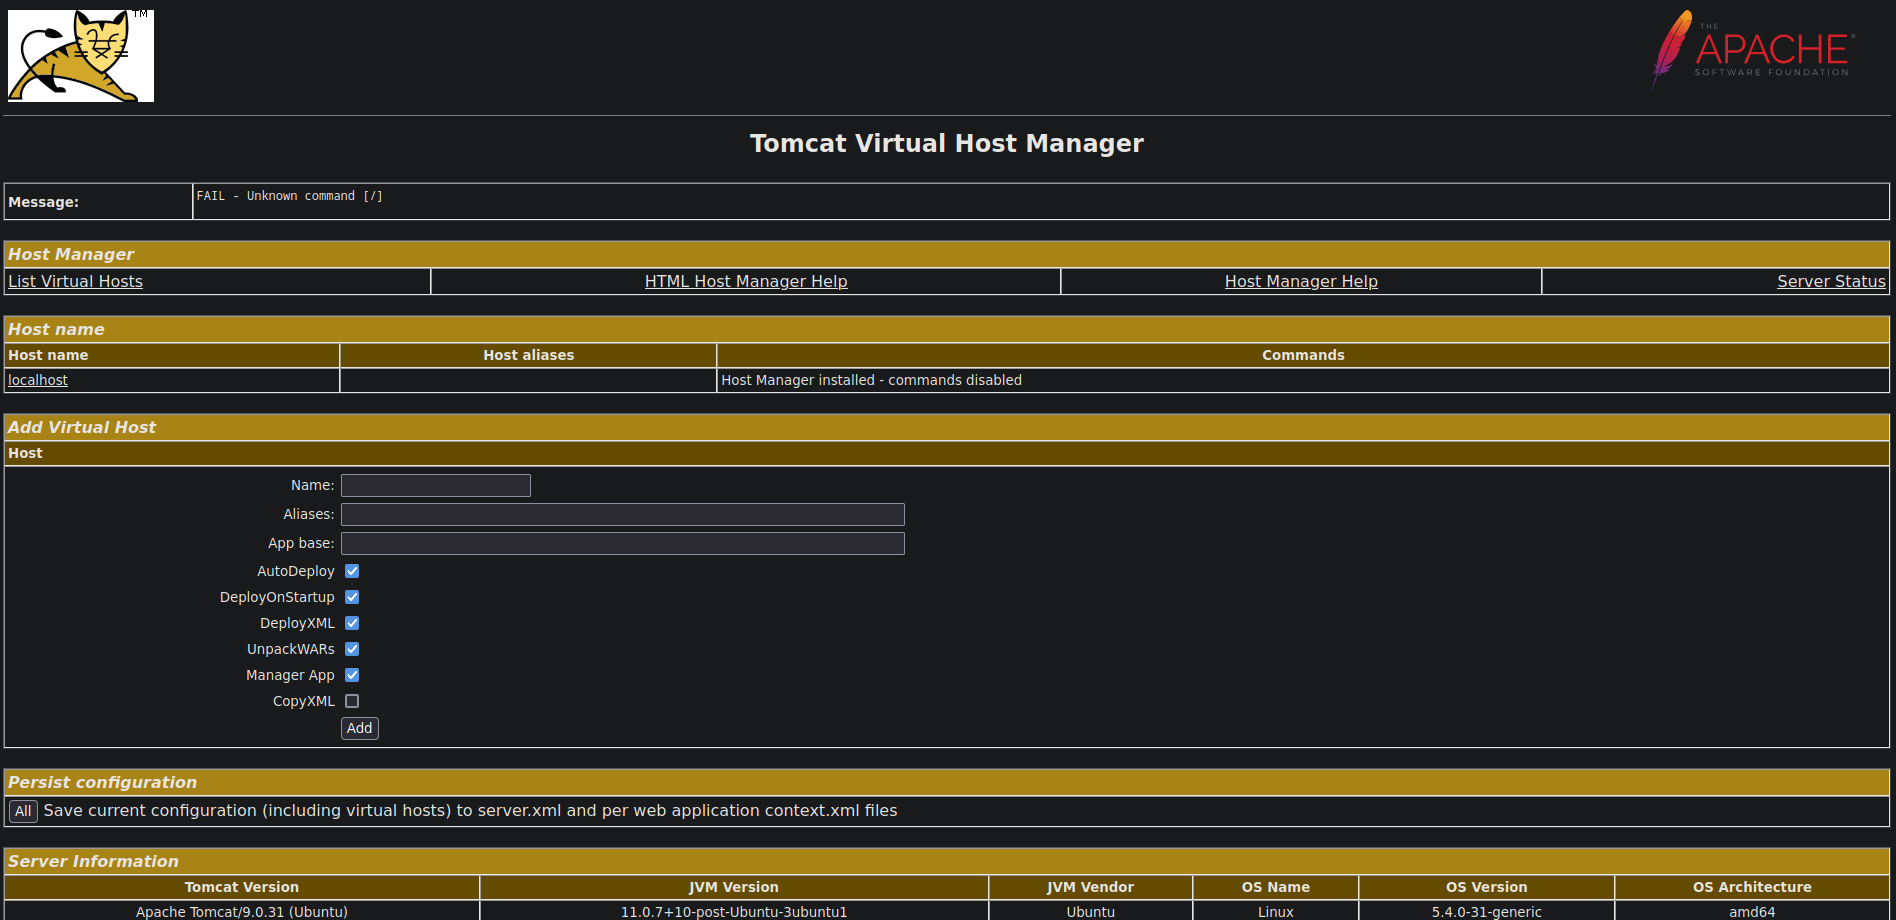
Task: Open HTML Host Manager Help link
Action: tap(746, 282)
